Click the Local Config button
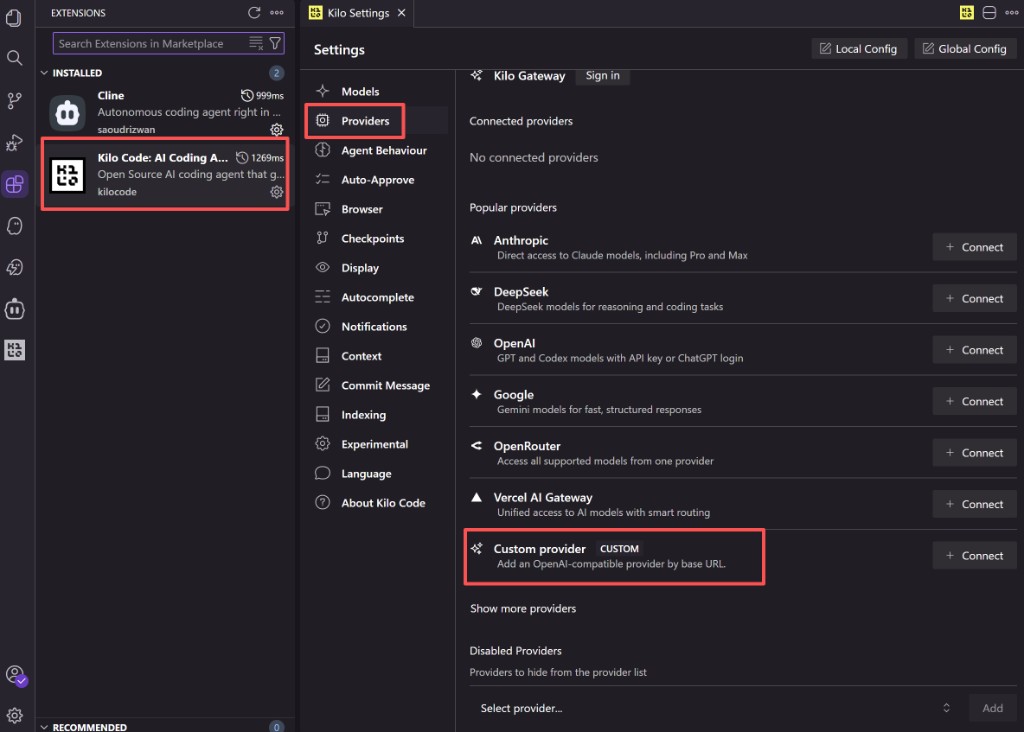The image size is (1024, 732). point(859,49)
